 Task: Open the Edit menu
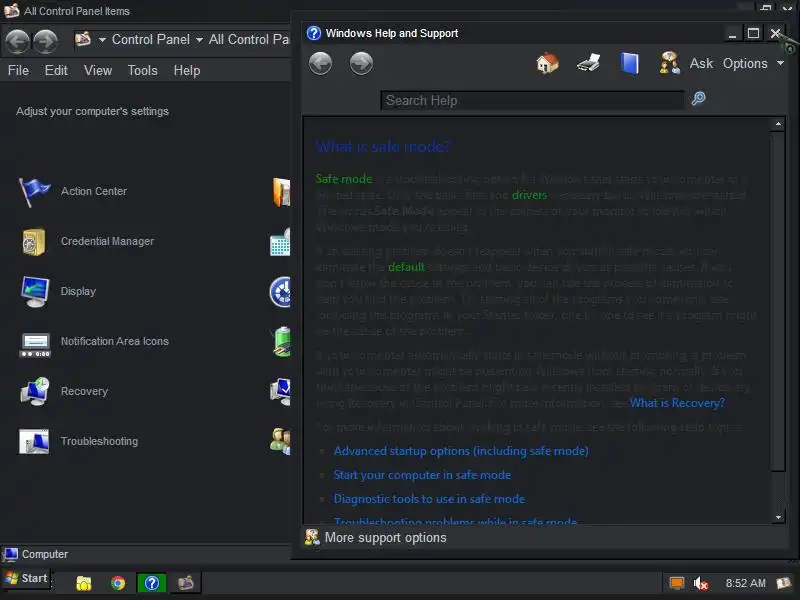coord(56,70)
